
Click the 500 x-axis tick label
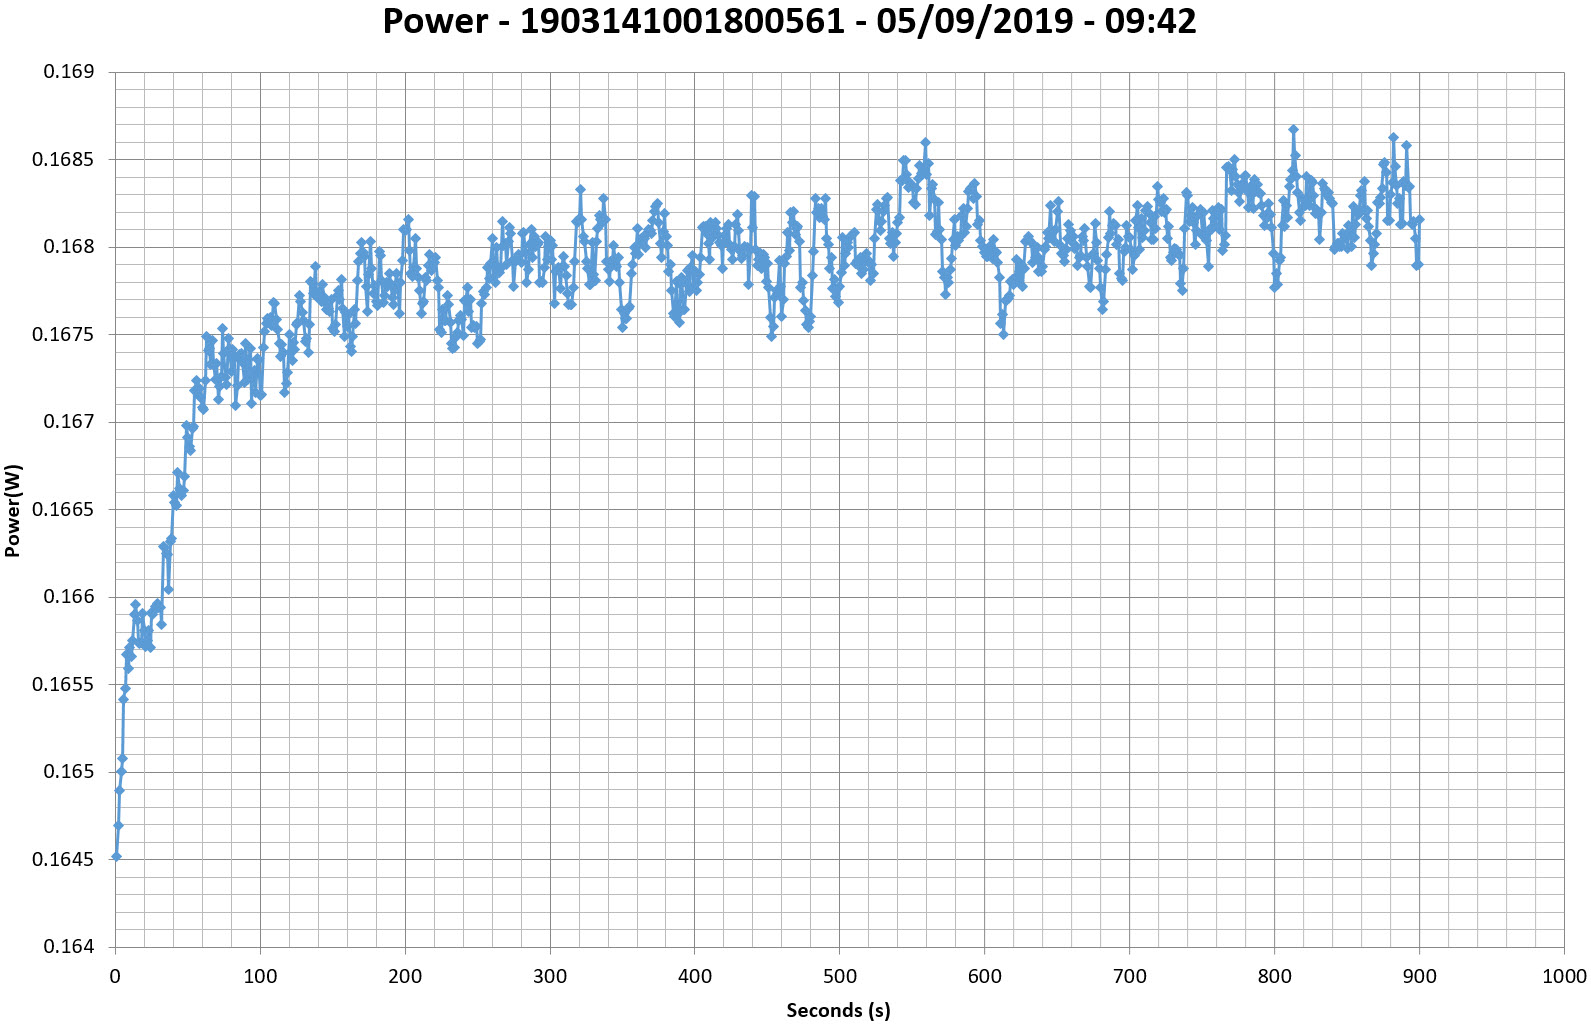pos(839,977)
